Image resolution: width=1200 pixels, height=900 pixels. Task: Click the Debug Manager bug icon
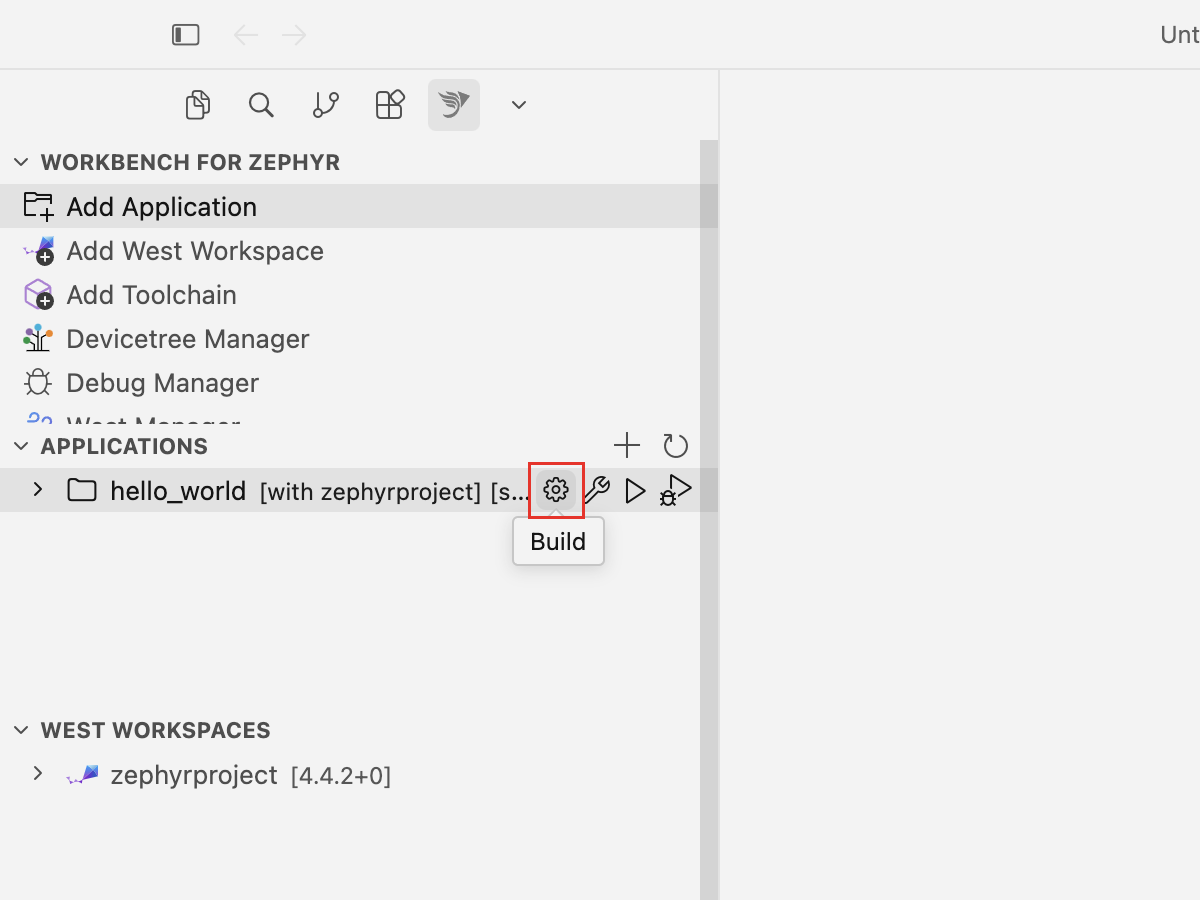tap(38, 382)
